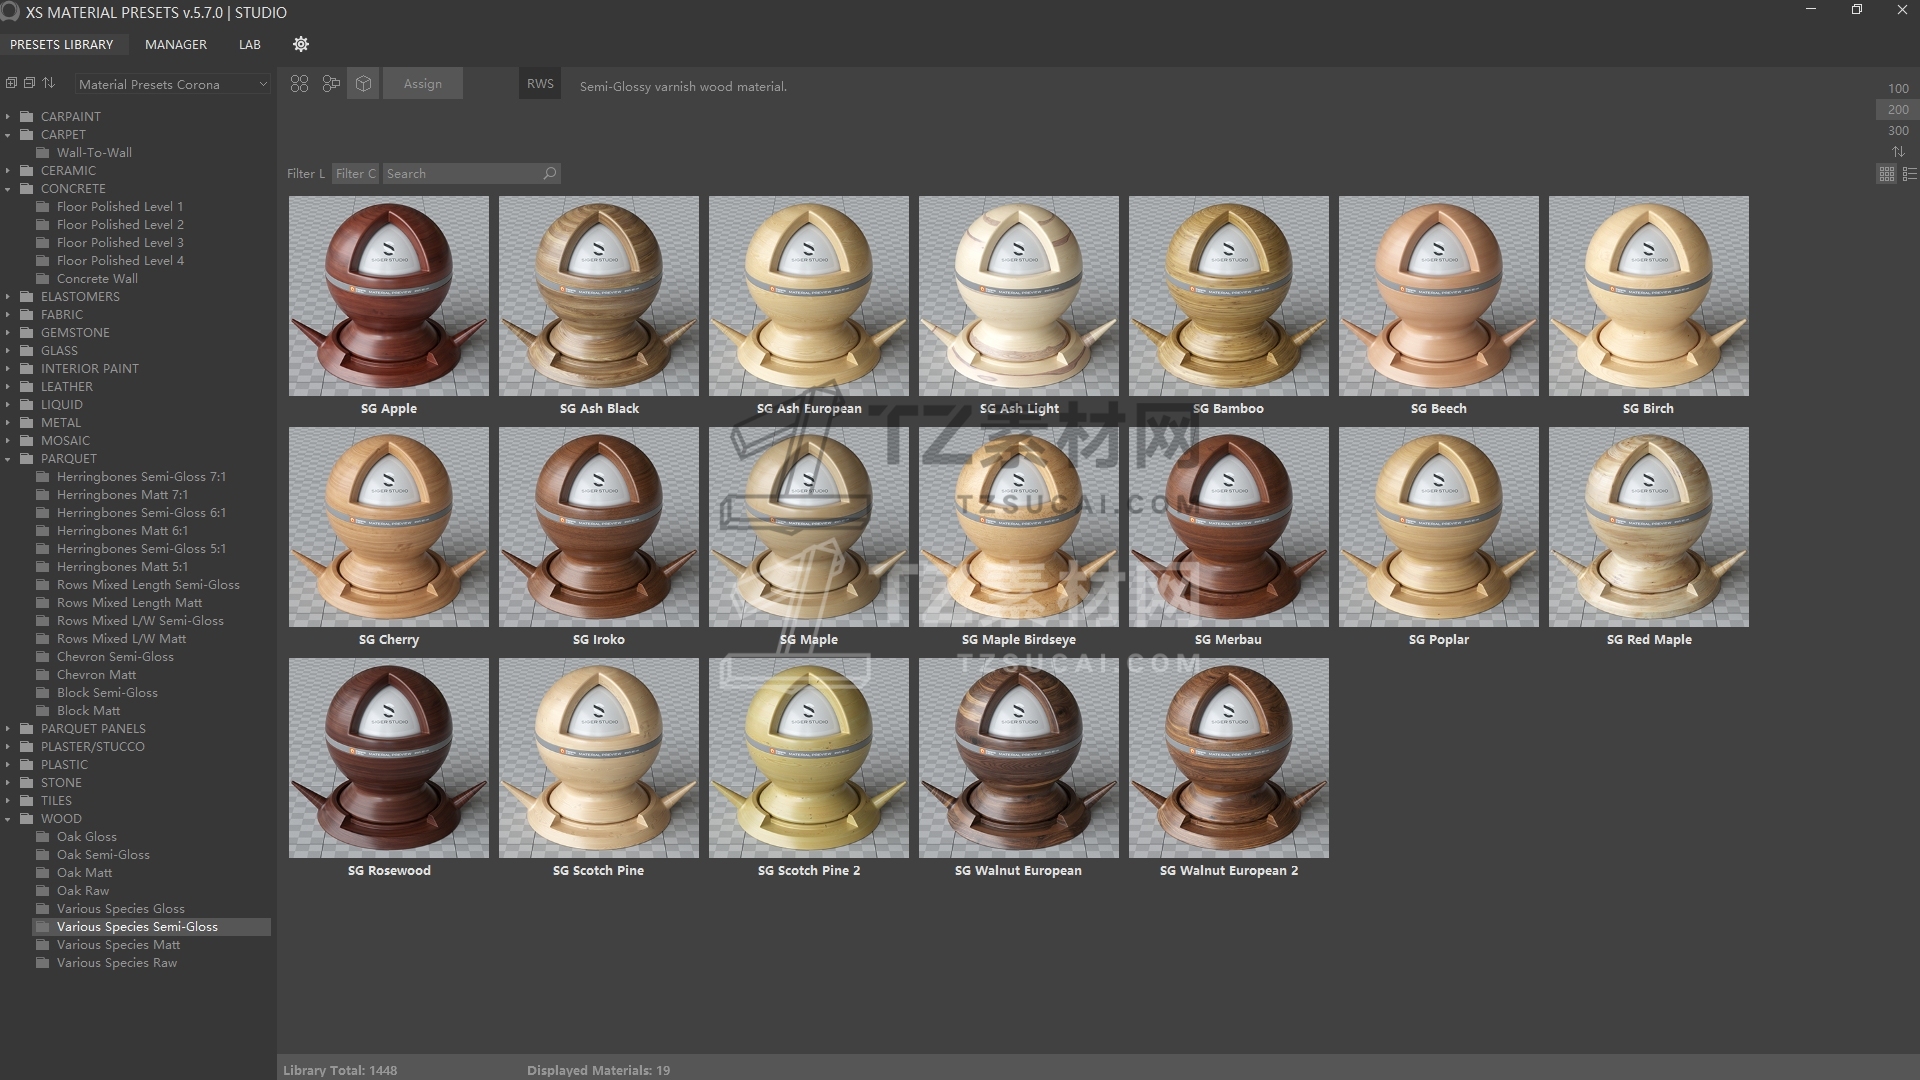Click the collapse all folders icon
The image size is (1920, 1080).
pos(29,83)
